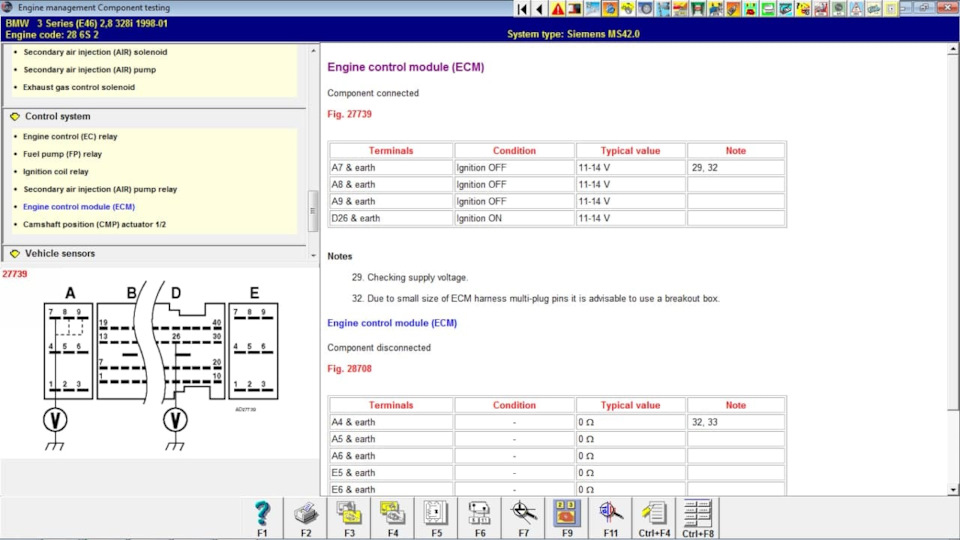Select Engine control (EC) relay
The image size is (960, 540).
(70, 137)
